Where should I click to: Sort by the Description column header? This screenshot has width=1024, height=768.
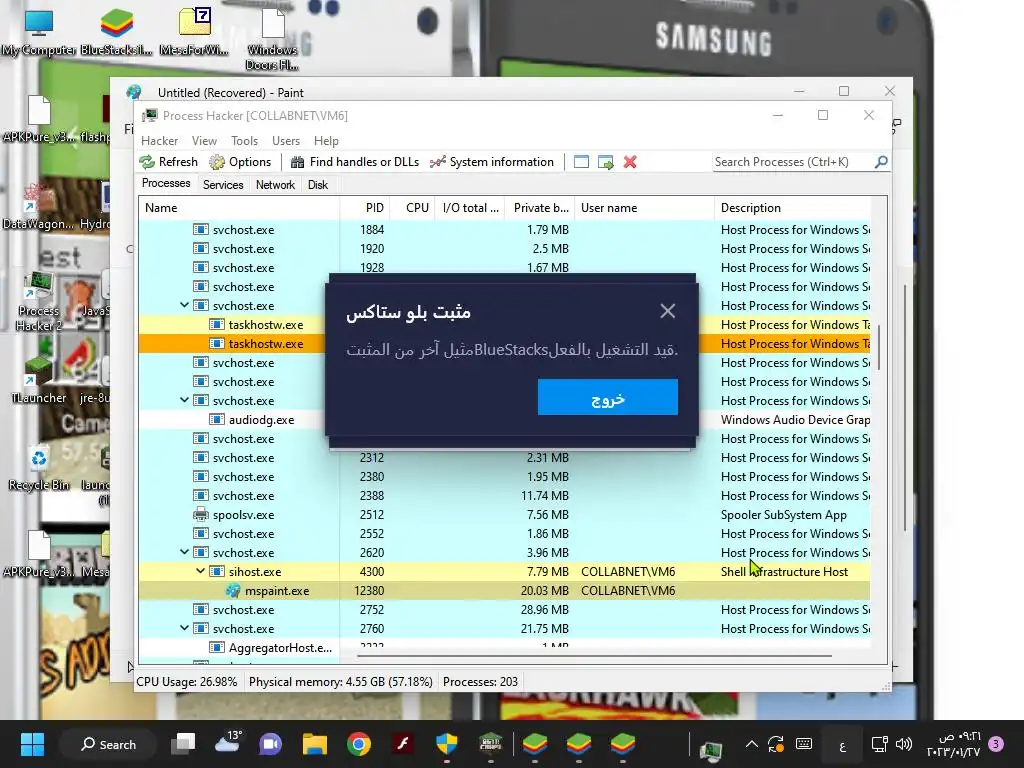pyautogui.click(x=793, y=208)
